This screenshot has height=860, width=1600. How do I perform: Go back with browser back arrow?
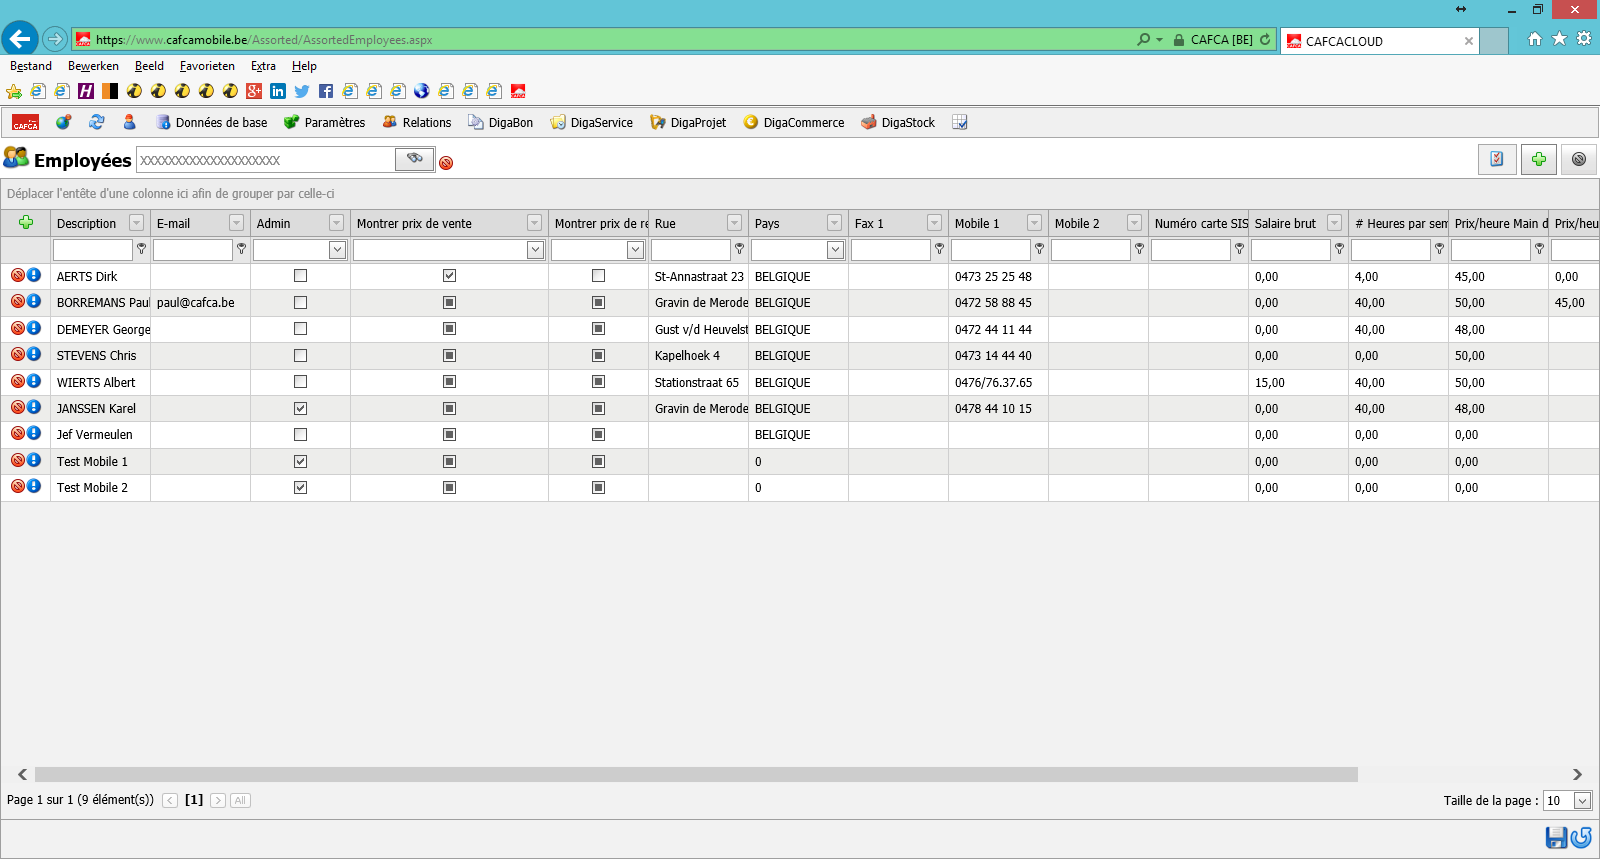pos(20,39)
